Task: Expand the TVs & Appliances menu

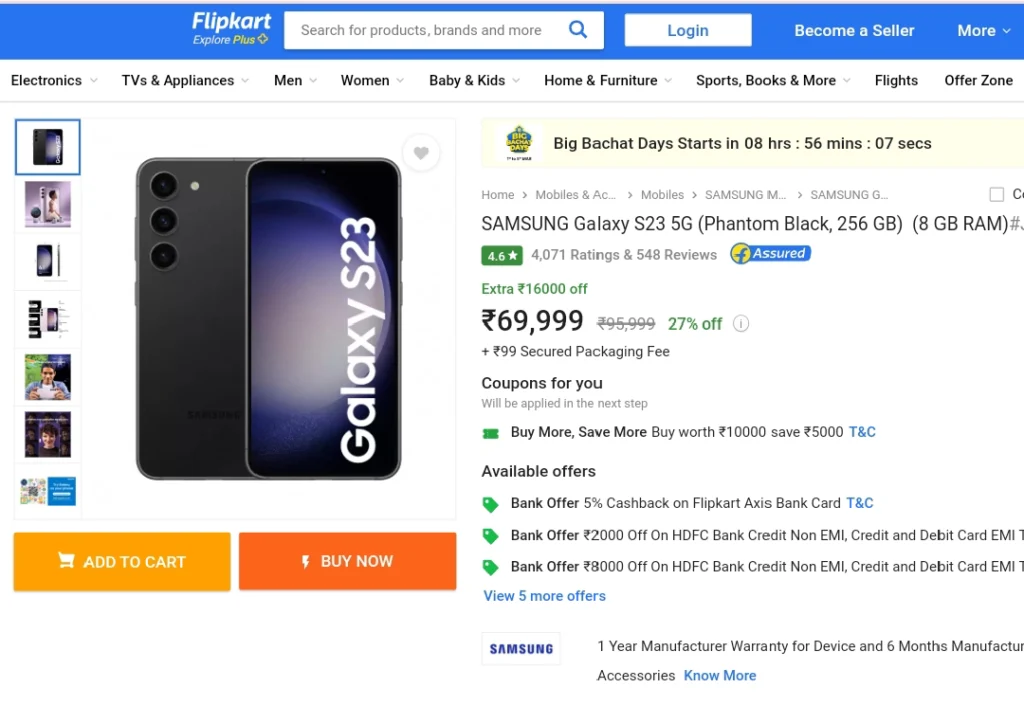Action: click(x=185, y=80)
